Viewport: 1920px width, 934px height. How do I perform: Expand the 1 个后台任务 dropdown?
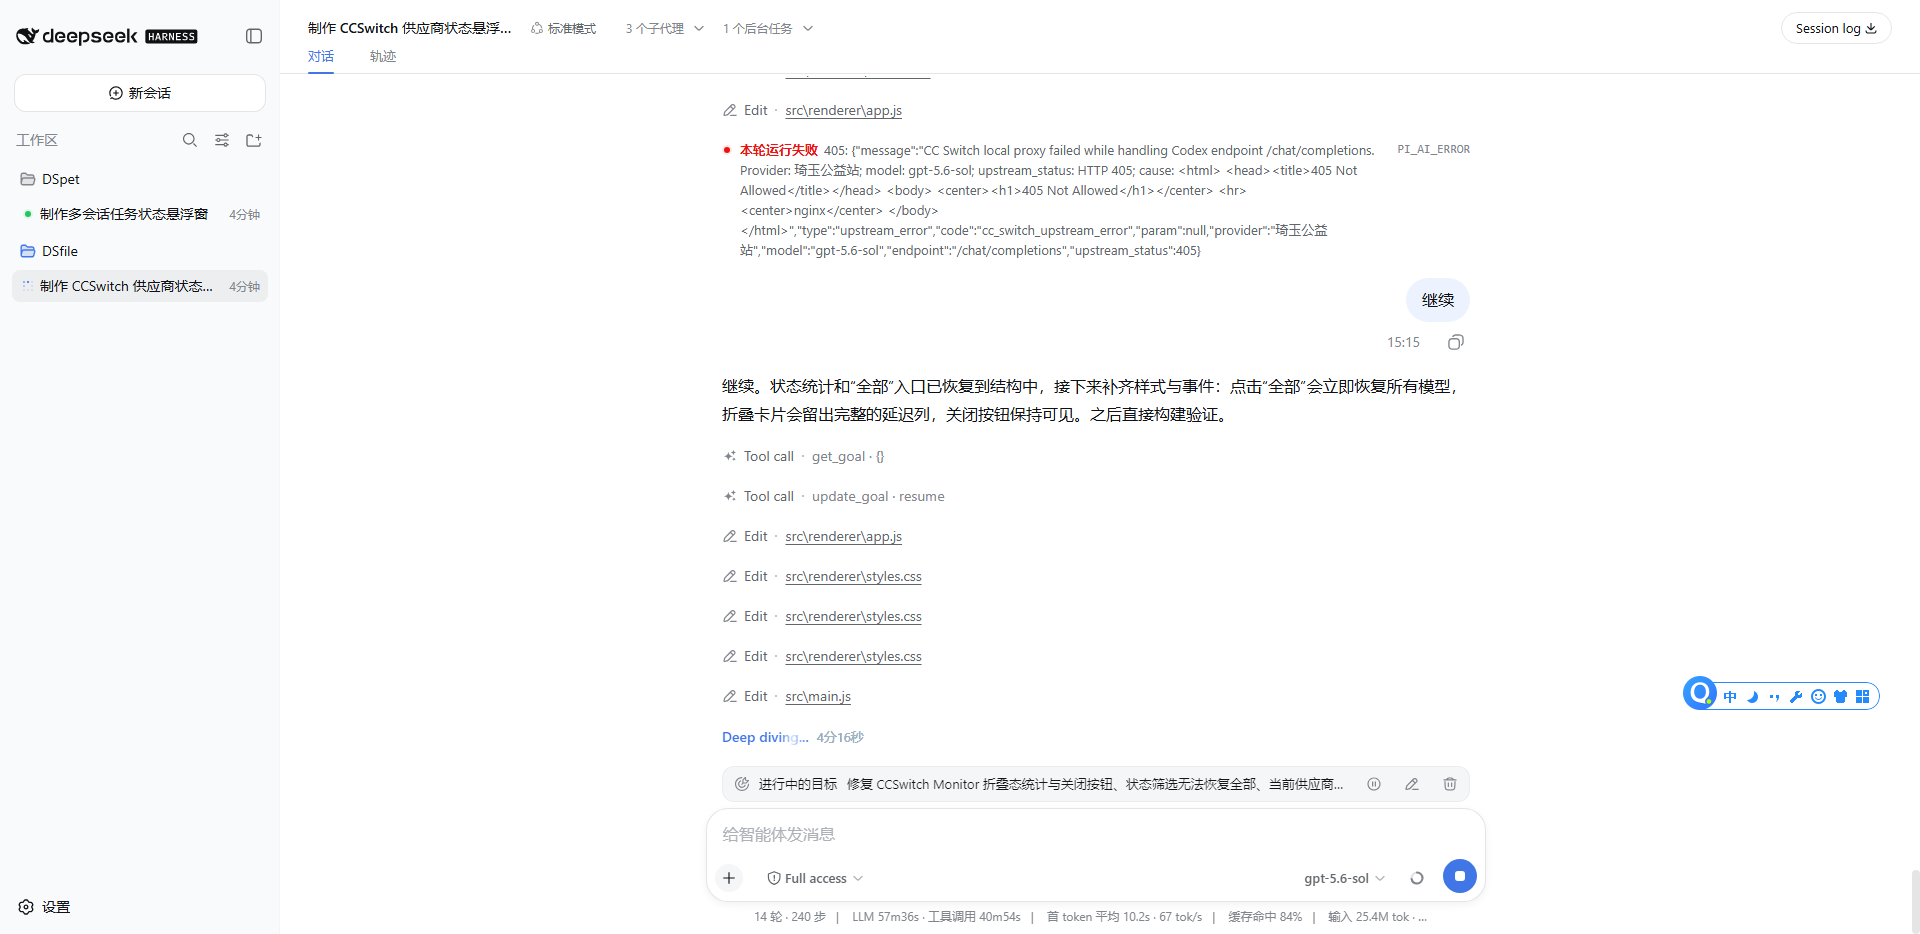(768, 29)
